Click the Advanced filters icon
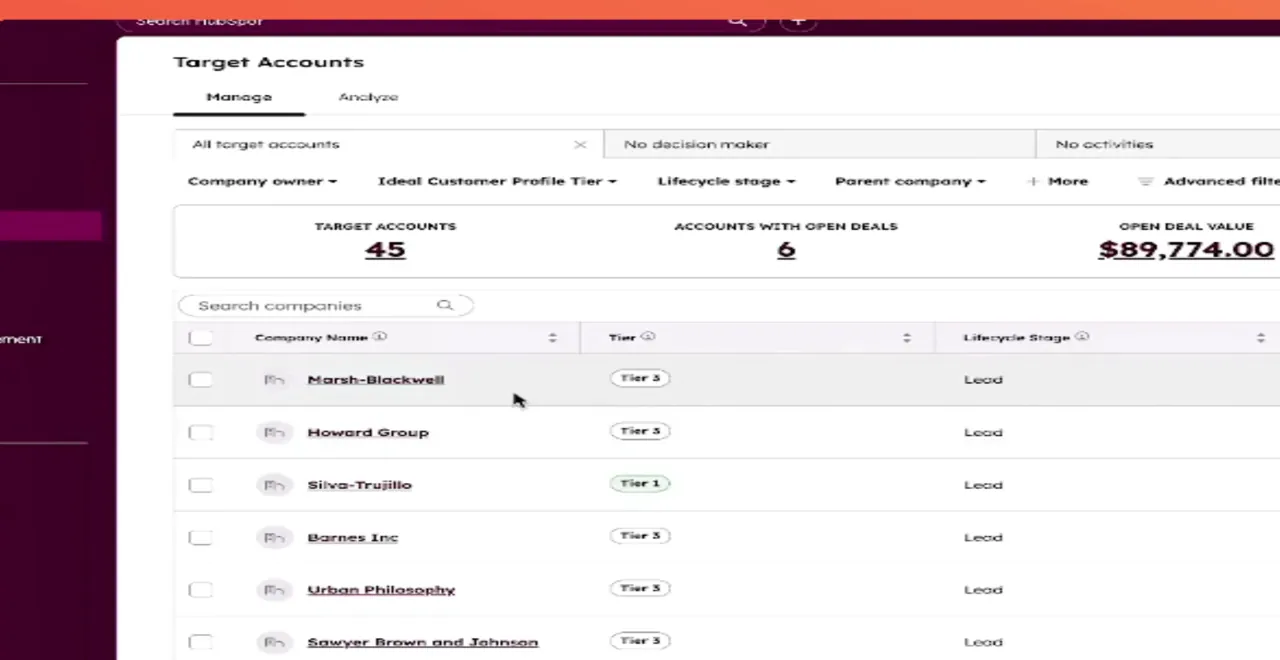The height and width of the screenshot is (660, 1280). tap(1146, 182)
